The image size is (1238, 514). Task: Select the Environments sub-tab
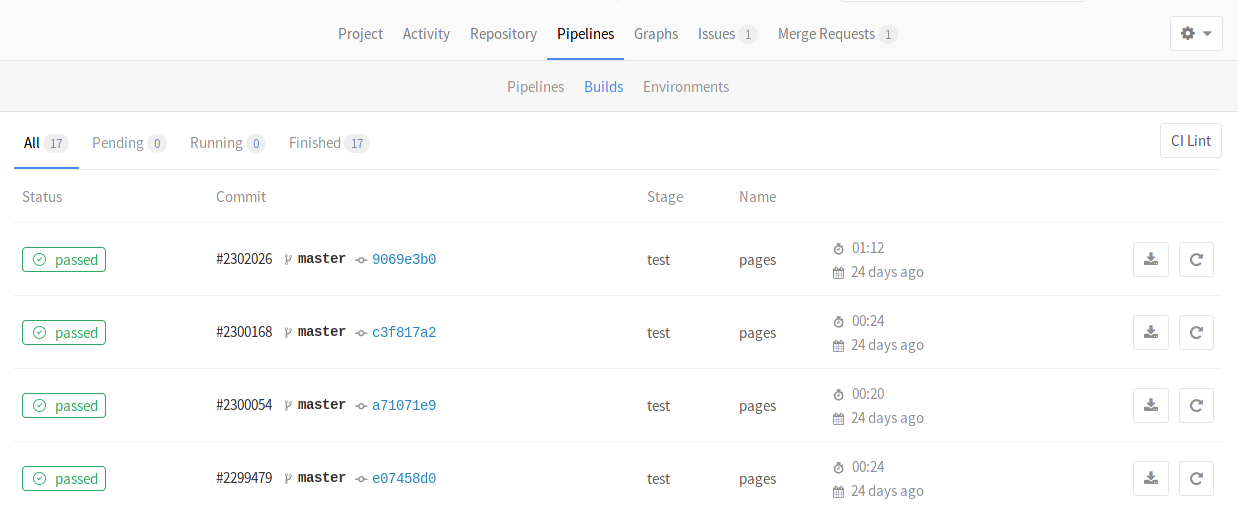(x=686, y=87)
